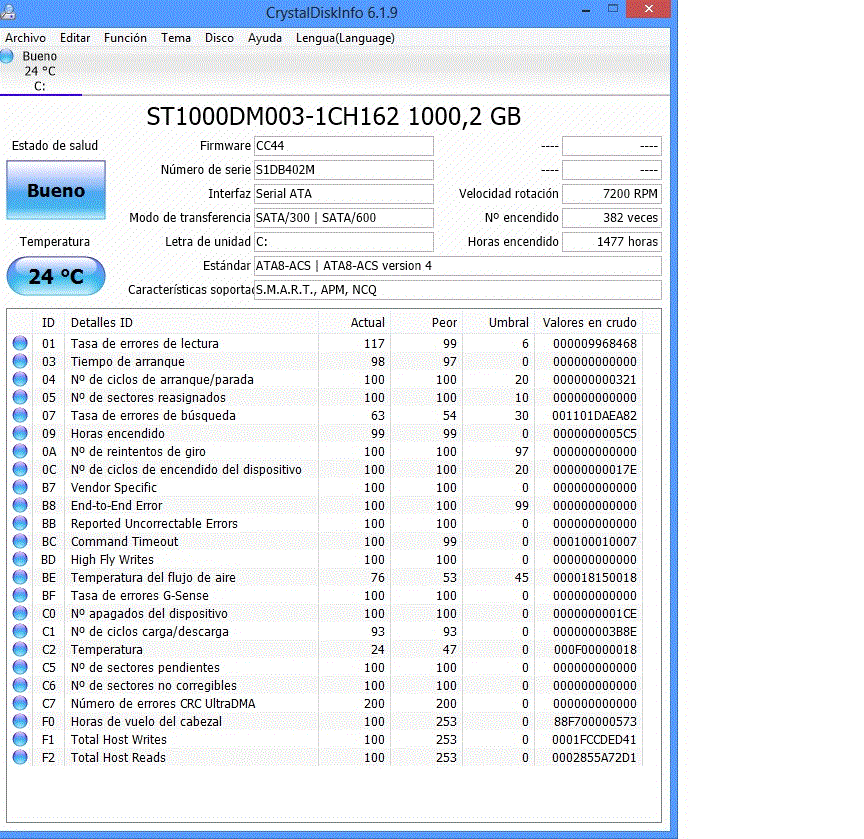864x839 pixels.
Task: Click status orb for Número de errores CRC UltraDMA
Action: (20, 704)
